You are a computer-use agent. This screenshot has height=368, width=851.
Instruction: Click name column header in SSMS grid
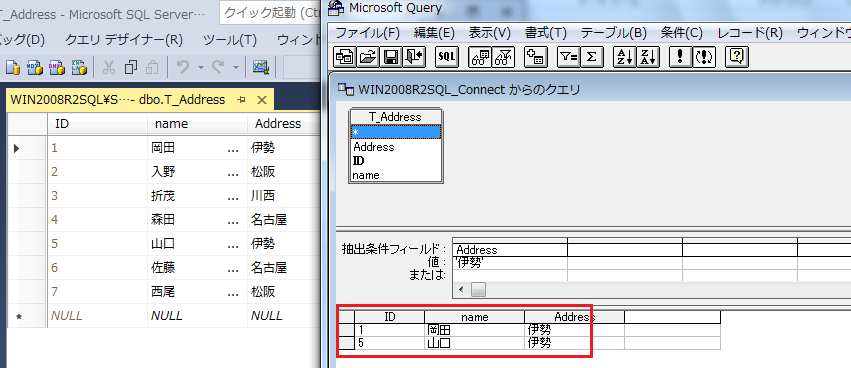[198, 124]
